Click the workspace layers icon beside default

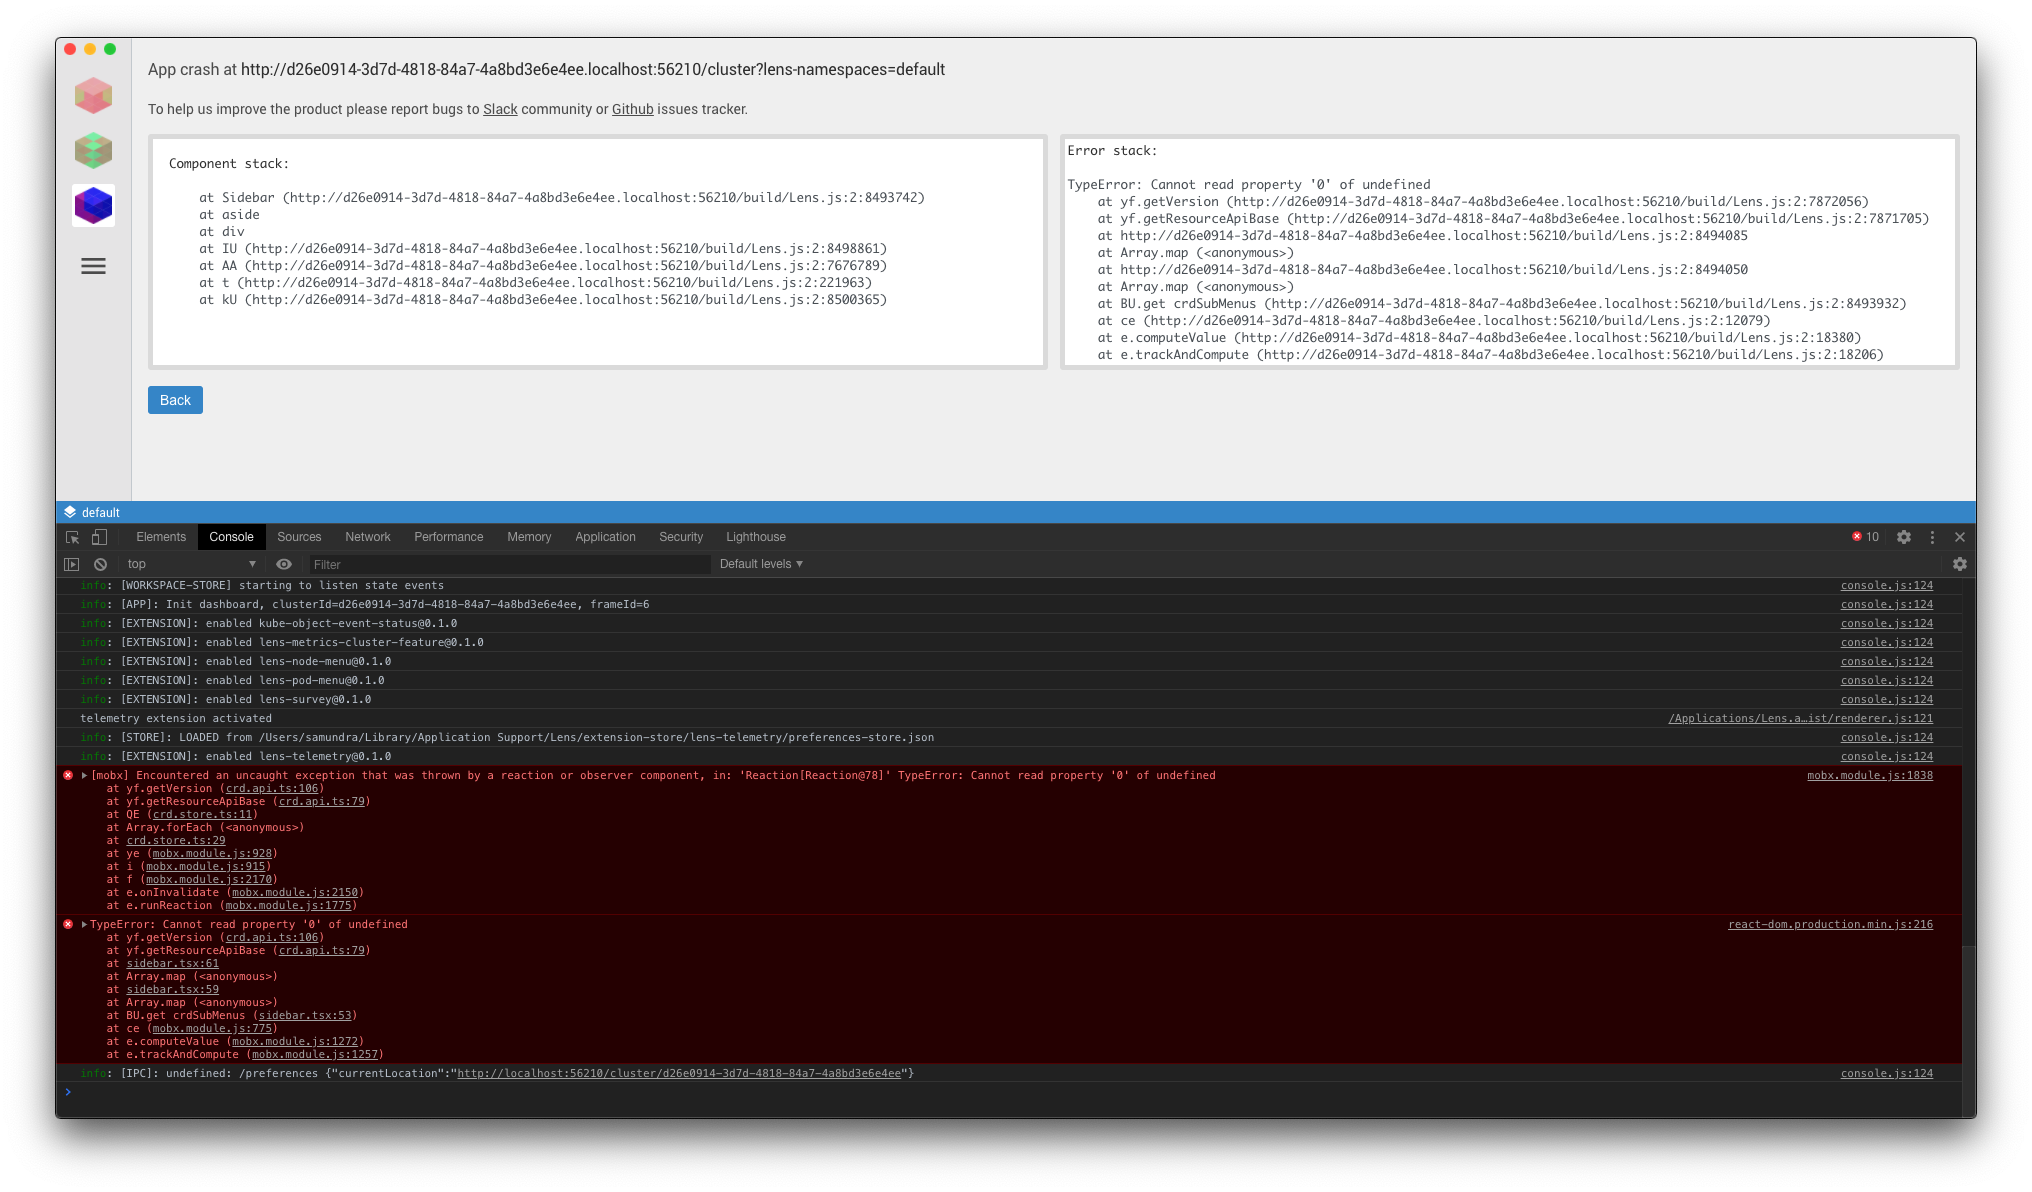pos(70,512)
